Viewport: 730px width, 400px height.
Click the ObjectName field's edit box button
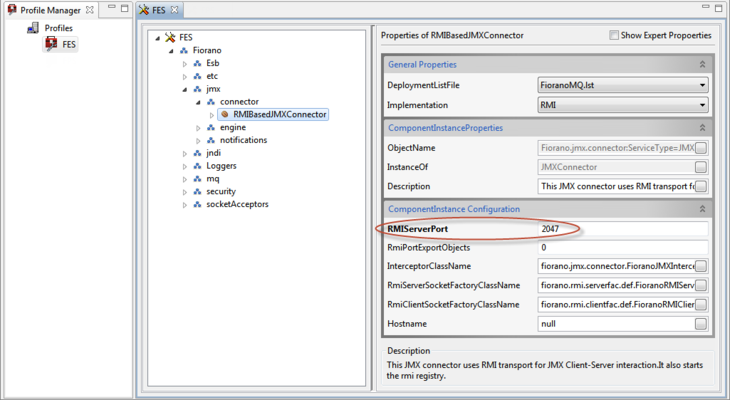pyautogui.click(x=701, y=148)
